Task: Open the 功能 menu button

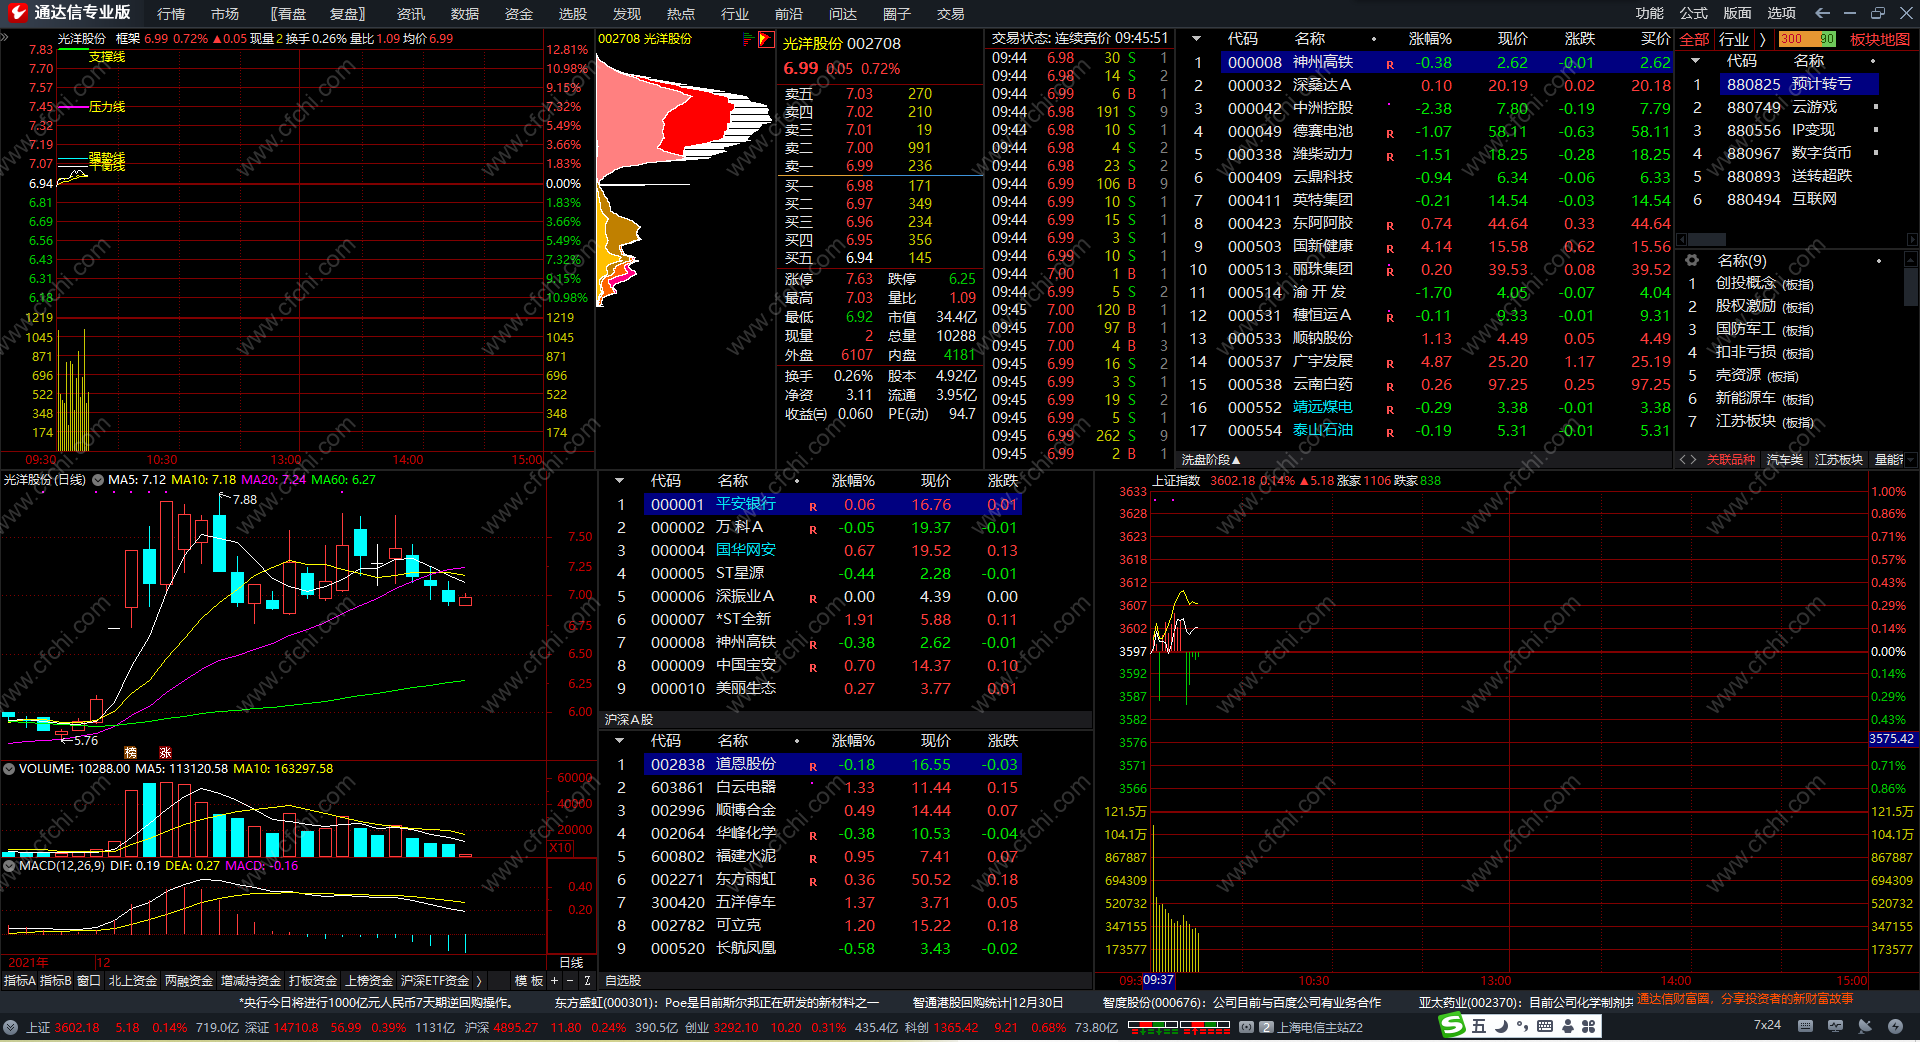Action: click(1650, 13)
